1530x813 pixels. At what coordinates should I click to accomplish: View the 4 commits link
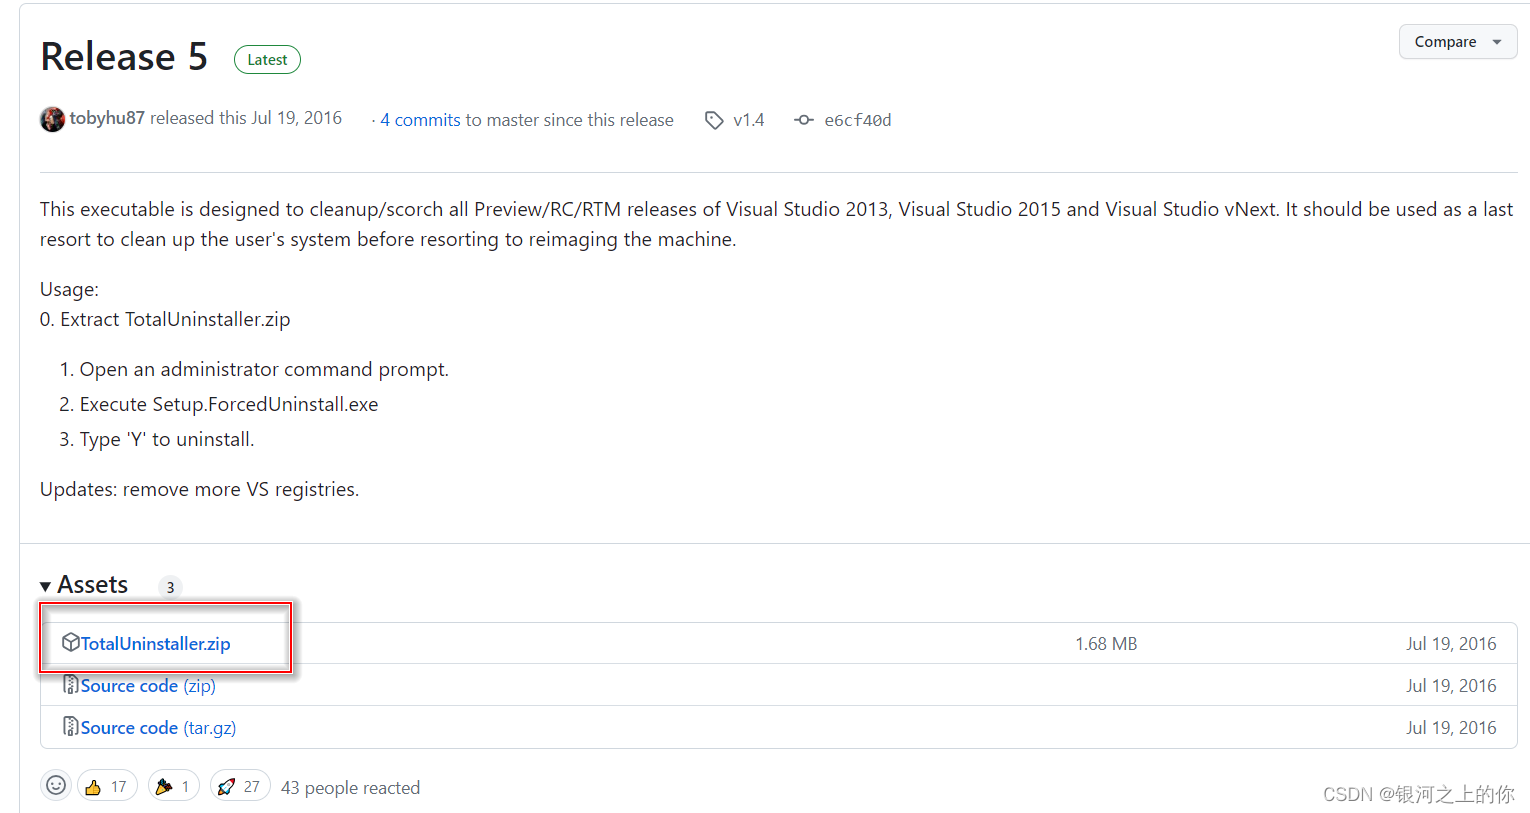[420, 120]
